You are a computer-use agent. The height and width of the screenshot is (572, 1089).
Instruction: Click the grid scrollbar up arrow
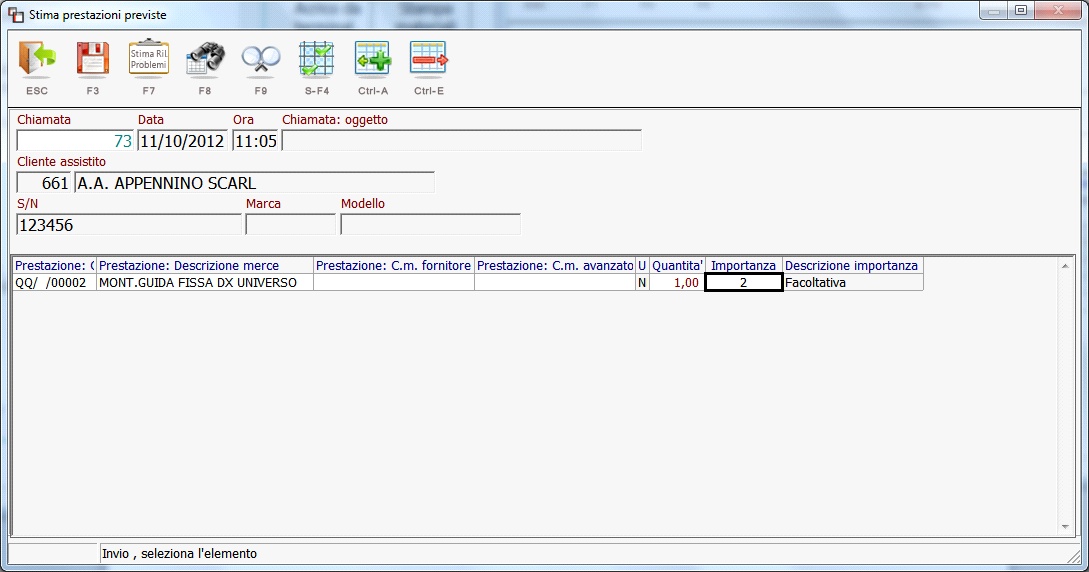pos(1065,266)
